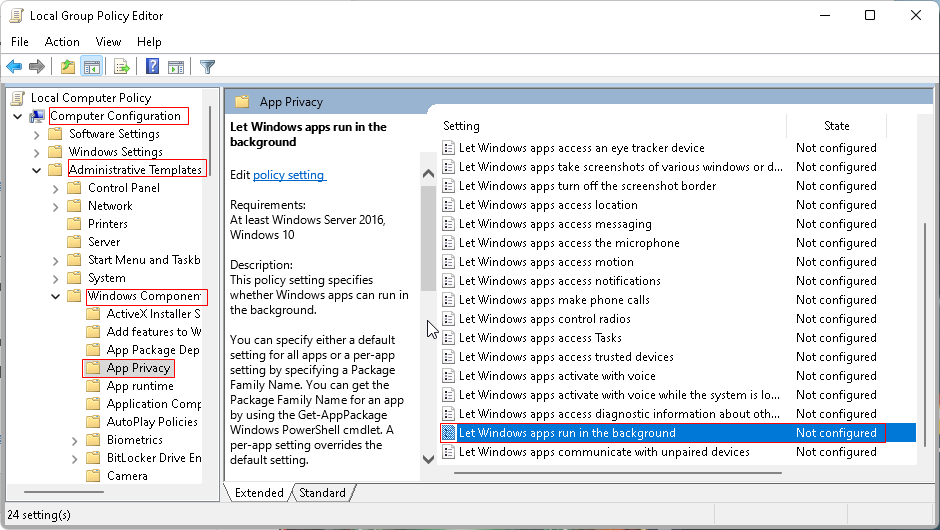Expand the Network node

(x=55, y=206)
